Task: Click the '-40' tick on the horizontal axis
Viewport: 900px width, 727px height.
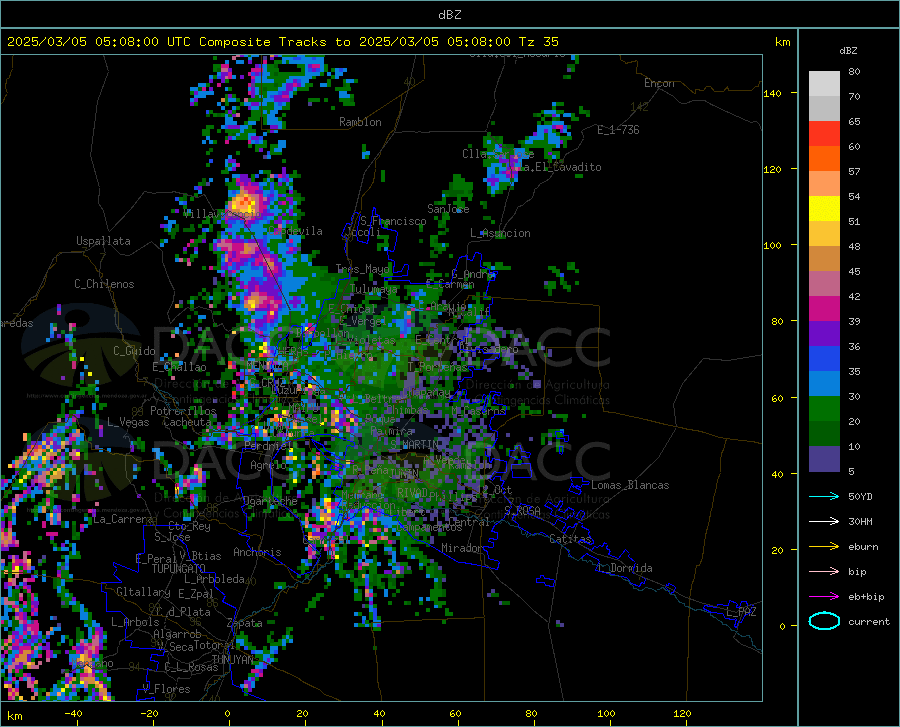Action: tap(73, 713)
